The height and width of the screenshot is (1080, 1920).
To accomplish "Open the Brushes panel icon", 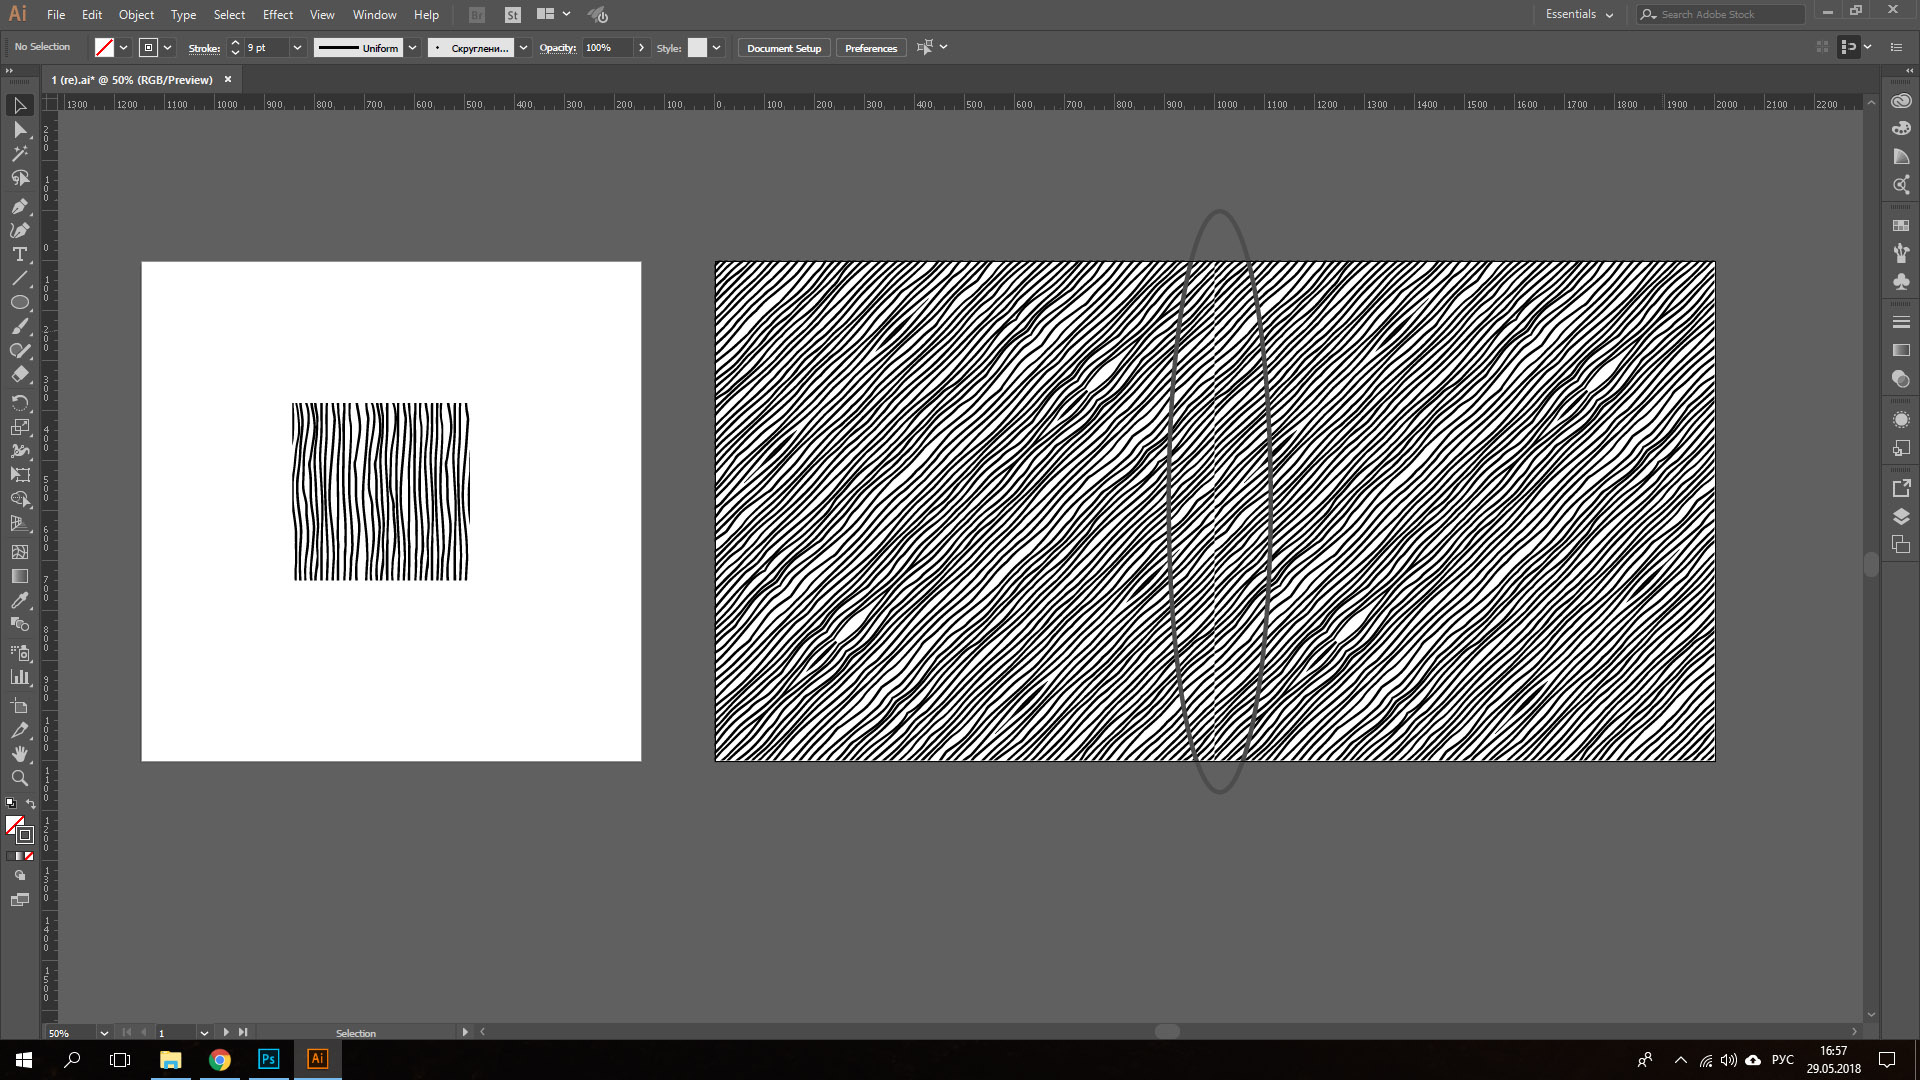I will click(x=1901, y=254).
